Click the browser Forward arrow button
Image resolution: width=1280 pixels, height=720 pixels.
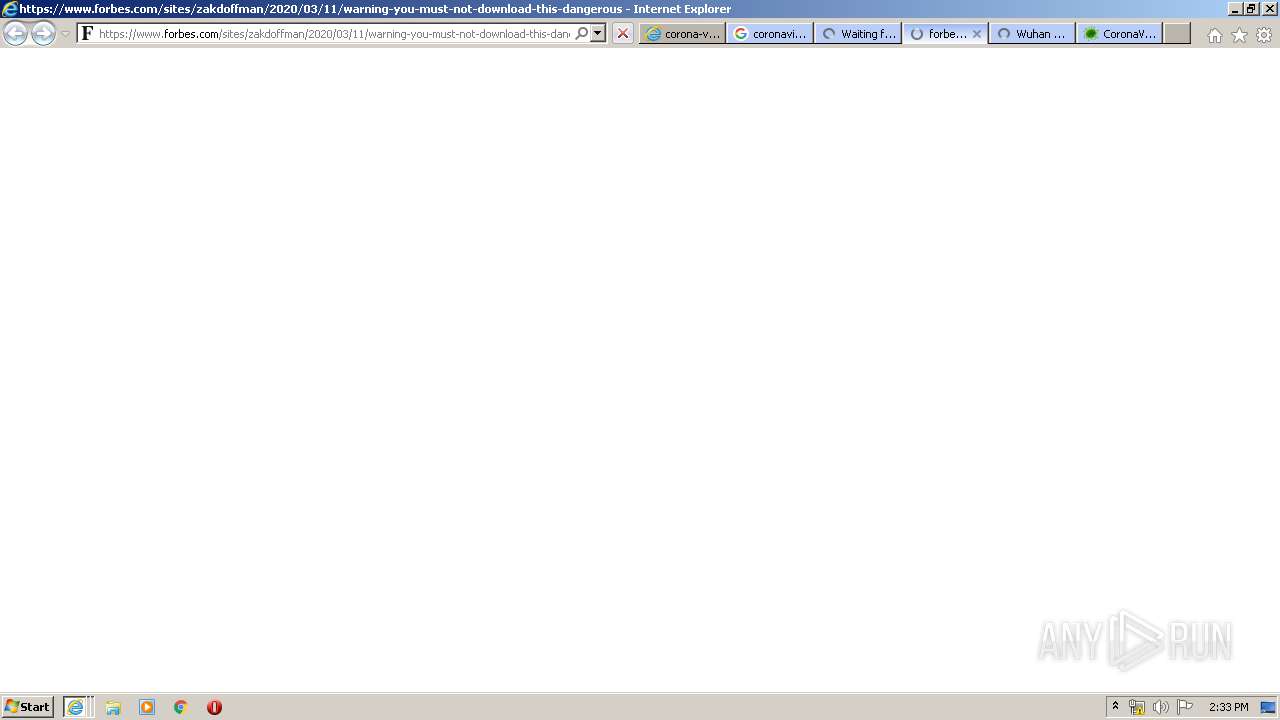pyautogui.click(x=43, y=34)
